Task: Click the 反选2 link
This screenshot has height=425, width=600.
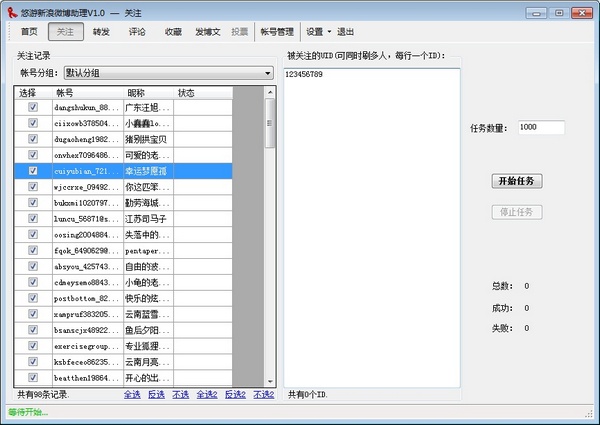Action: coord(235,394)
